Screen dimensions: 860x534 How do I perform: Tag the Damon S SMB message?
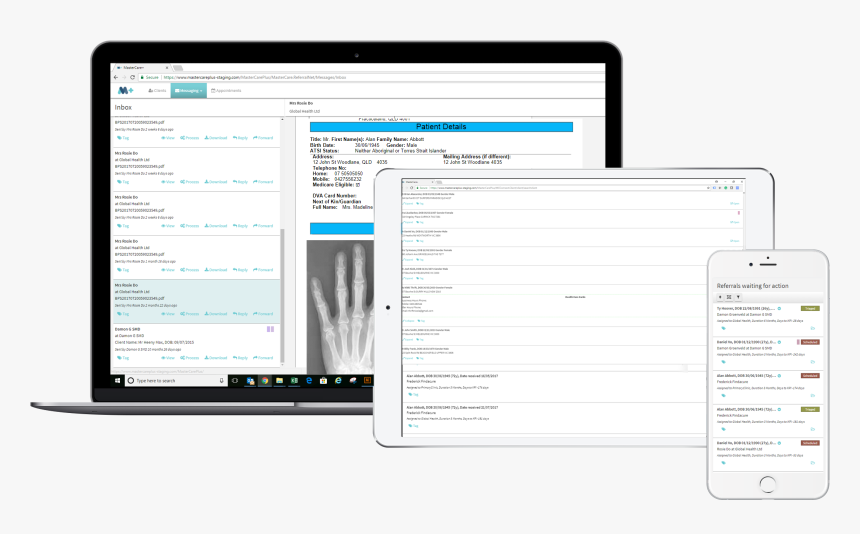(x=123, y=358)
